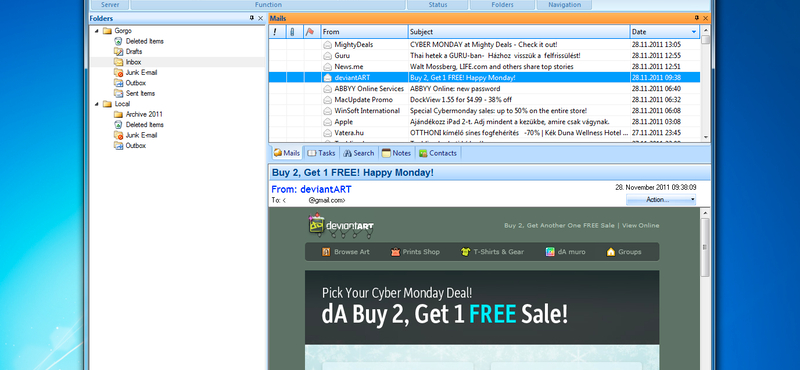Open WinSoft International Cybermonday sales email

pyautogui.click(x=484, y=111)
